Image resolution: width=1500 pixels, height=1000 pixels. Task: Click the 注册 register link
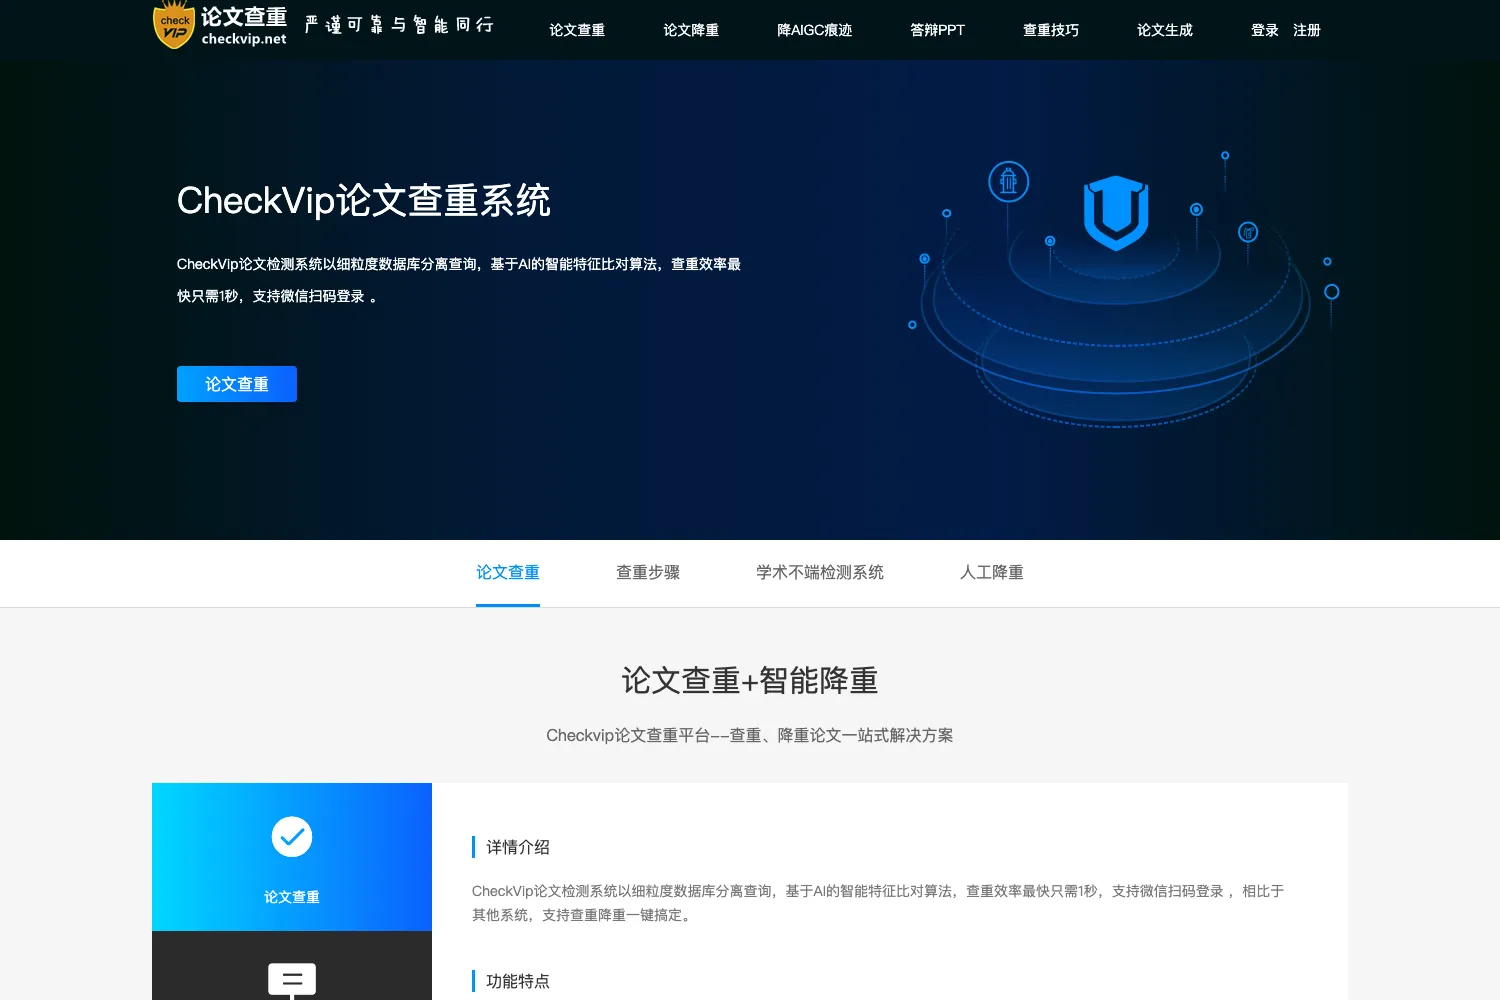point(1307,30)
